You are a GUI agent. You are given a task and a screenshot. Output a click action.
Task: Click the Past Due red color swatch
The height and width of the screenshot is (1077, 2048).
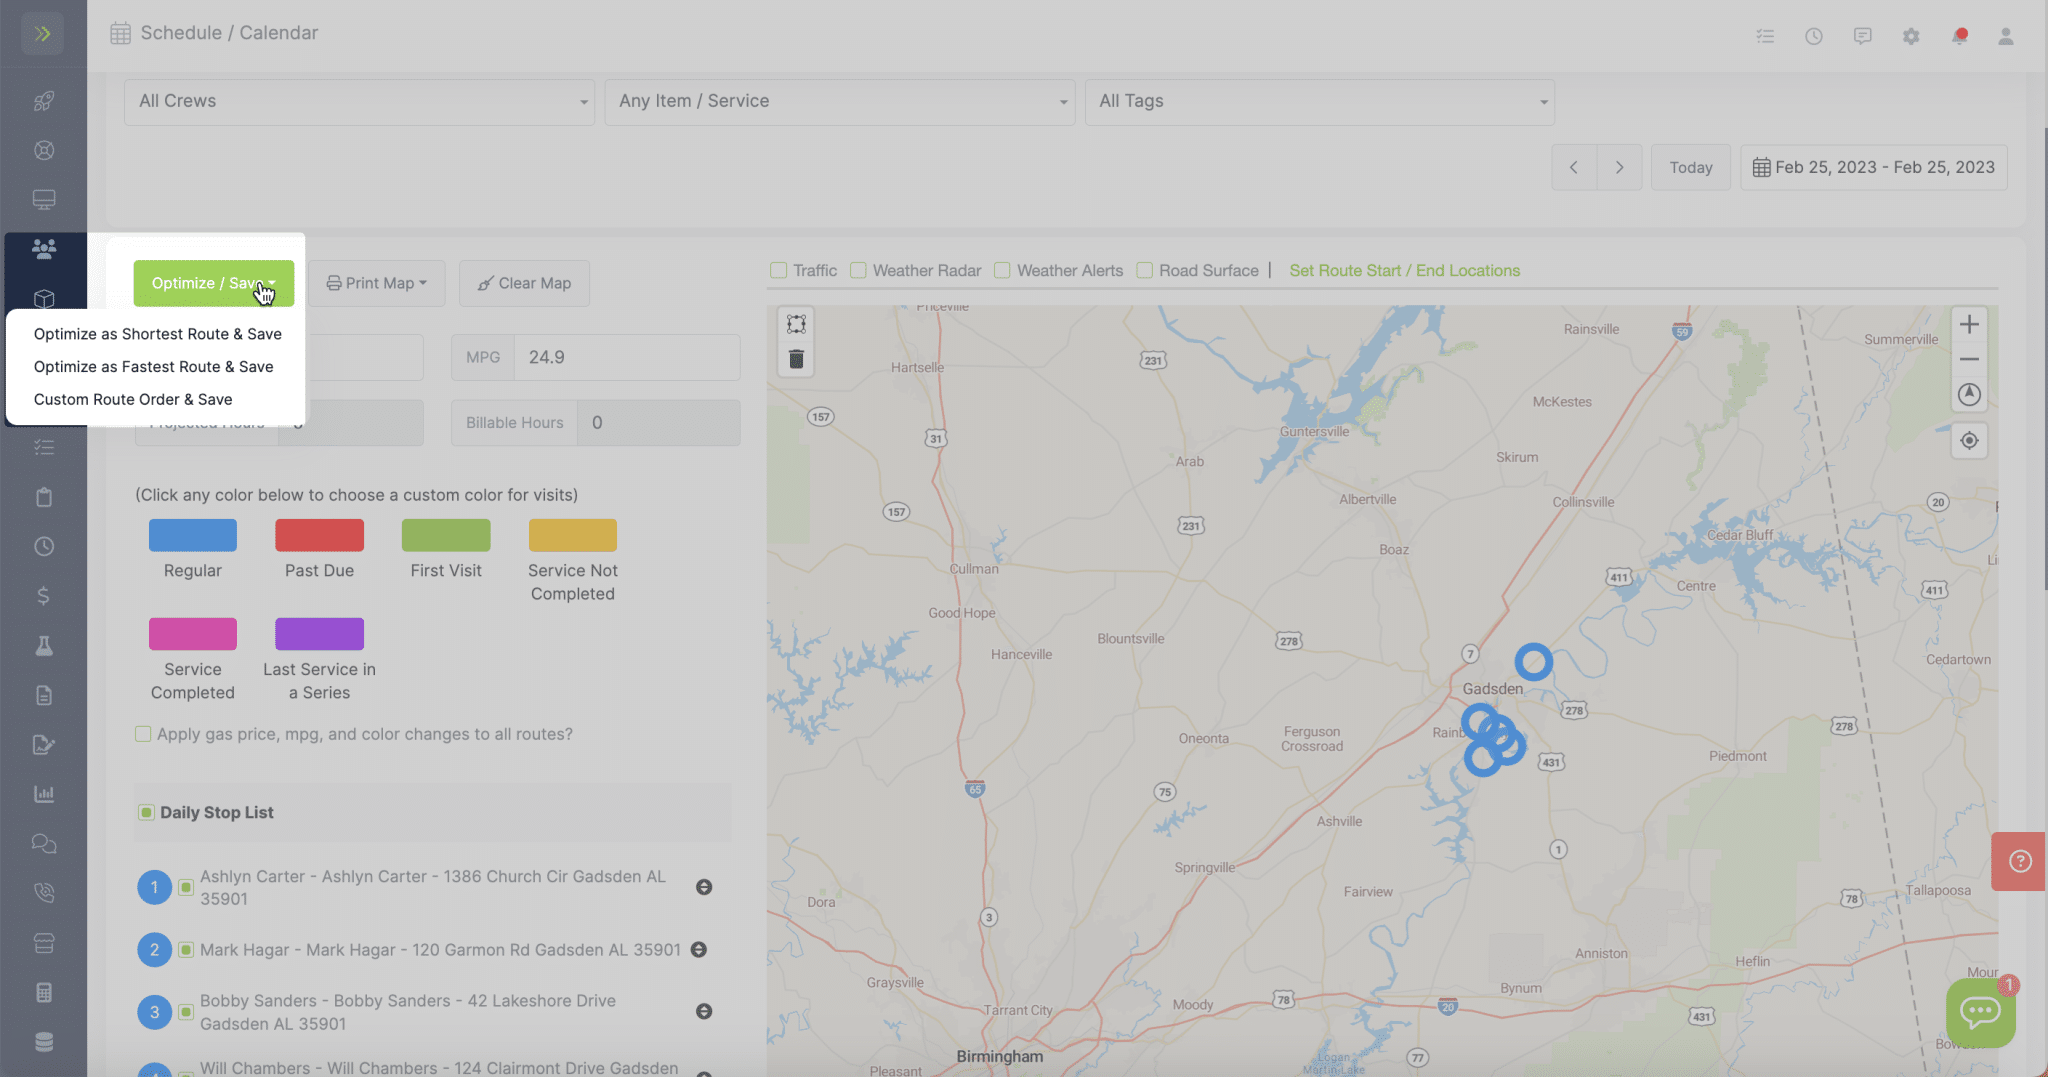(319, 537)
